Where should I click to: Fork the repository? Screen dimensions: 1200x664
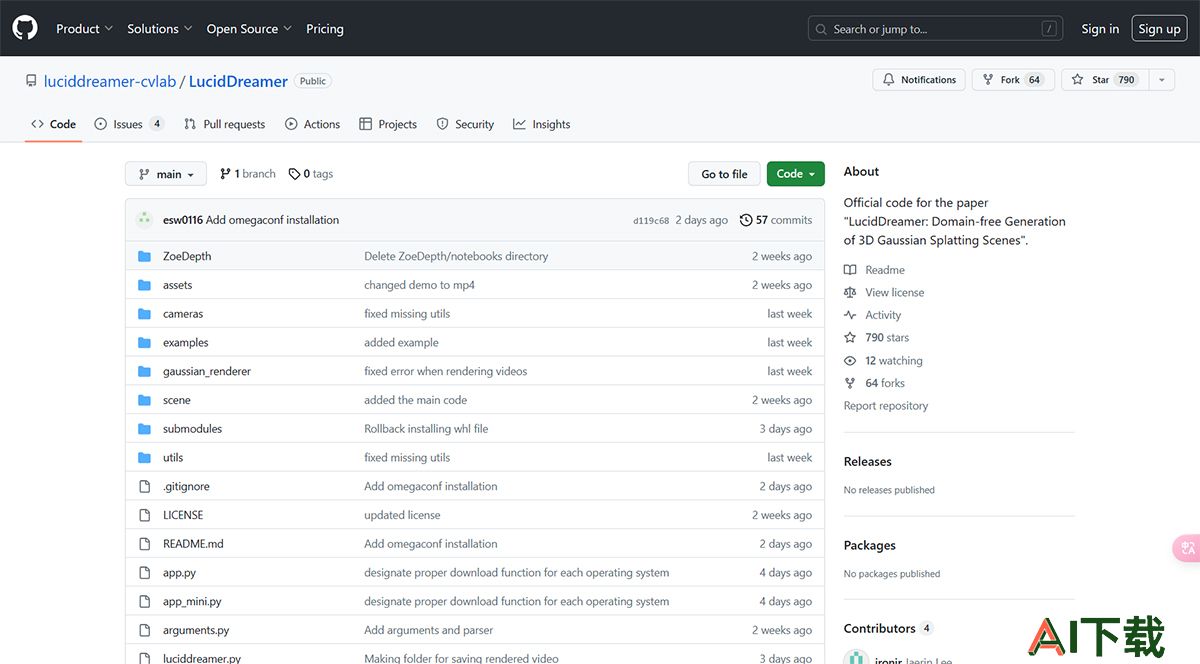(x=1011, y=80)
